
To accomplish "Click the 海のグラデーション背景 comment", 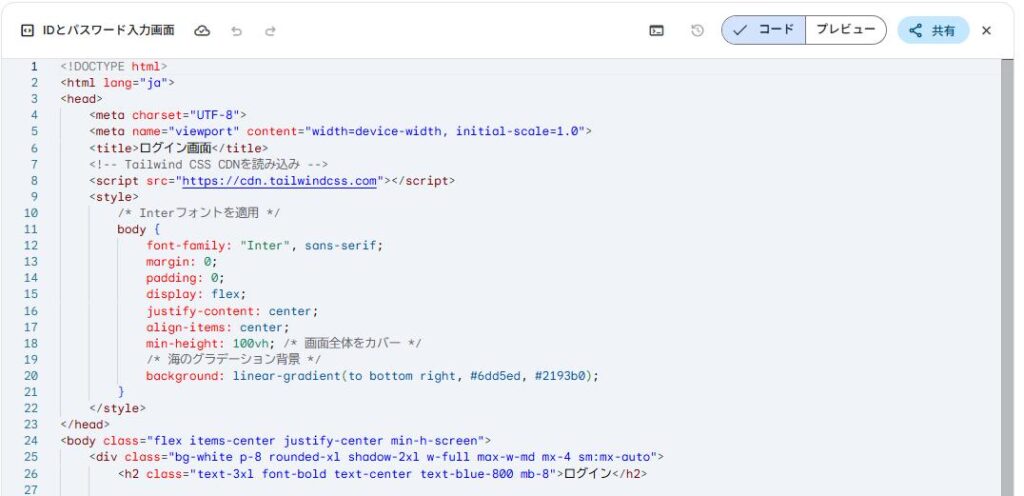I will (234, 360).
